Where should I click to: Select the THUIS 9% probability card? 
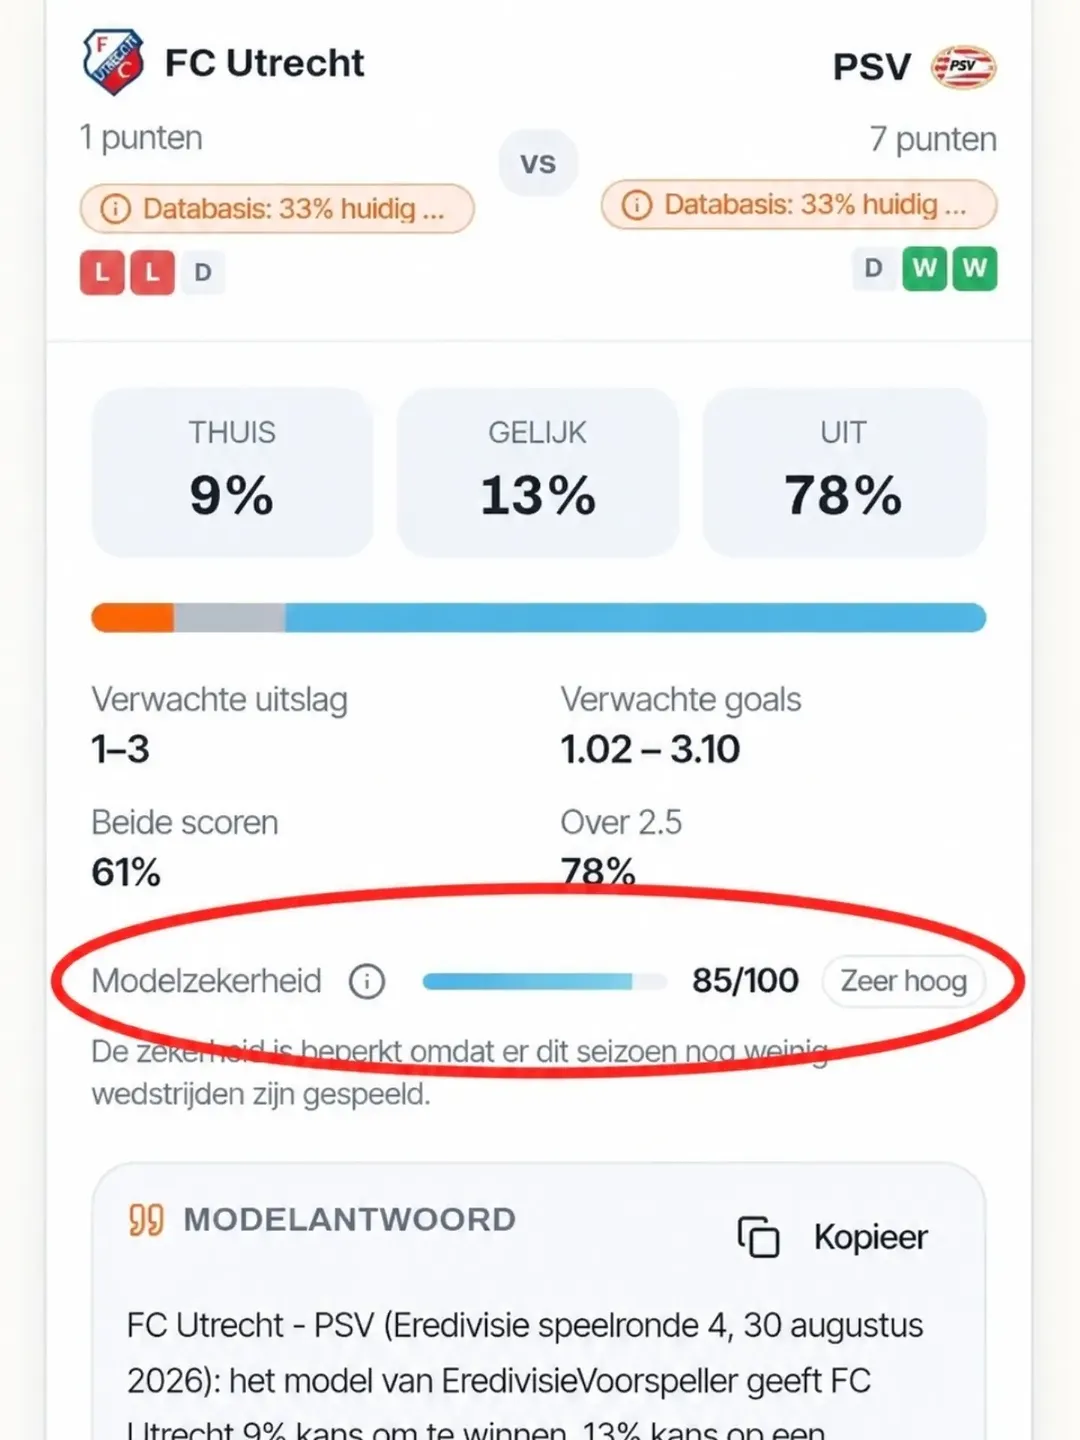[232, 472]
